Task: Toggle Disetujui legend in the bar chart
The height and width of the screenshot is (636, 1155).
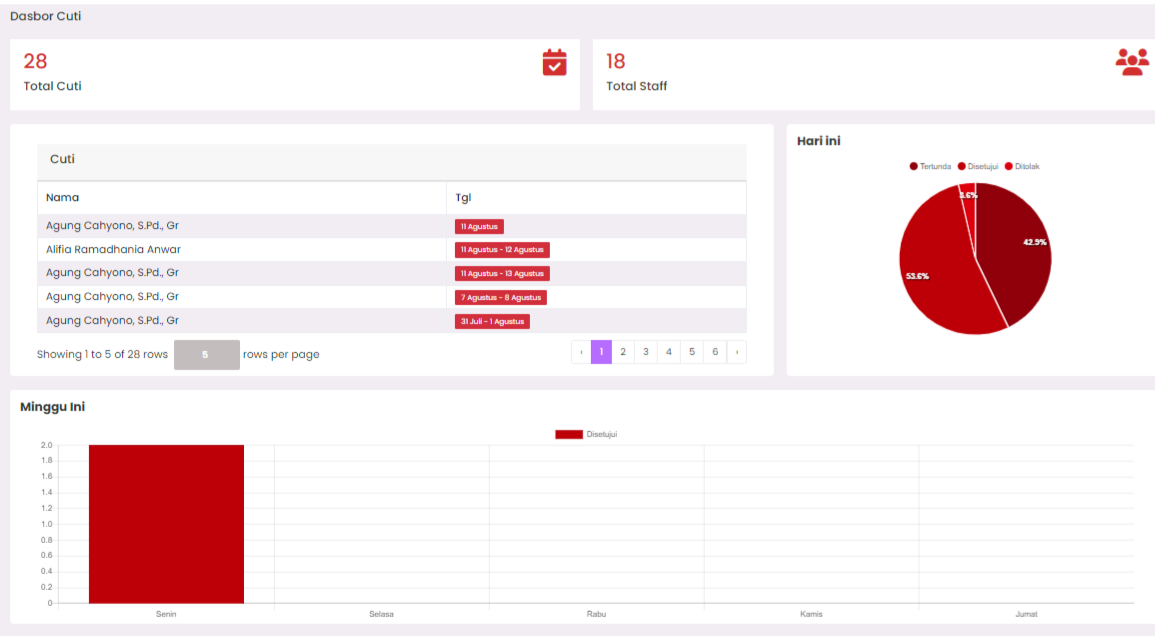Action: click(586, 434)
